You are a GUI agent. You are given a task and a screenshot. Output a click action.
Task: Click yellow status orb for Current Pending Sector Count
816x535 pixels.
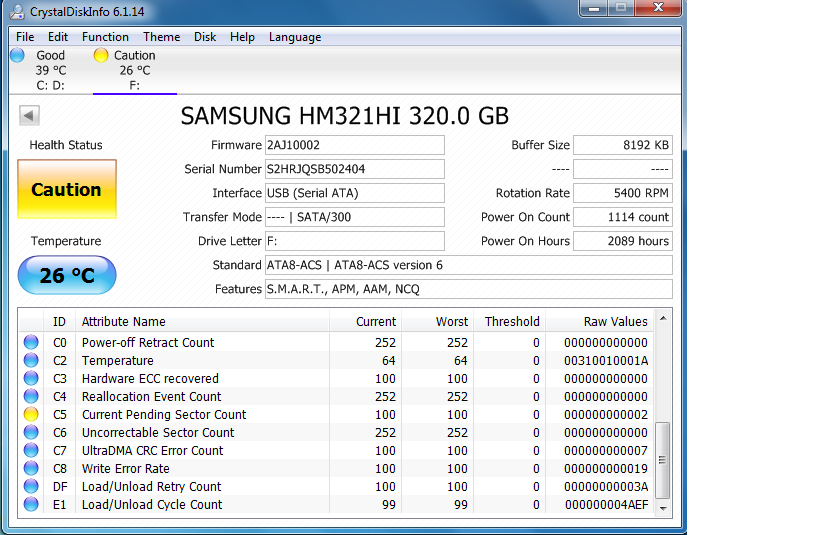[31, 415]
